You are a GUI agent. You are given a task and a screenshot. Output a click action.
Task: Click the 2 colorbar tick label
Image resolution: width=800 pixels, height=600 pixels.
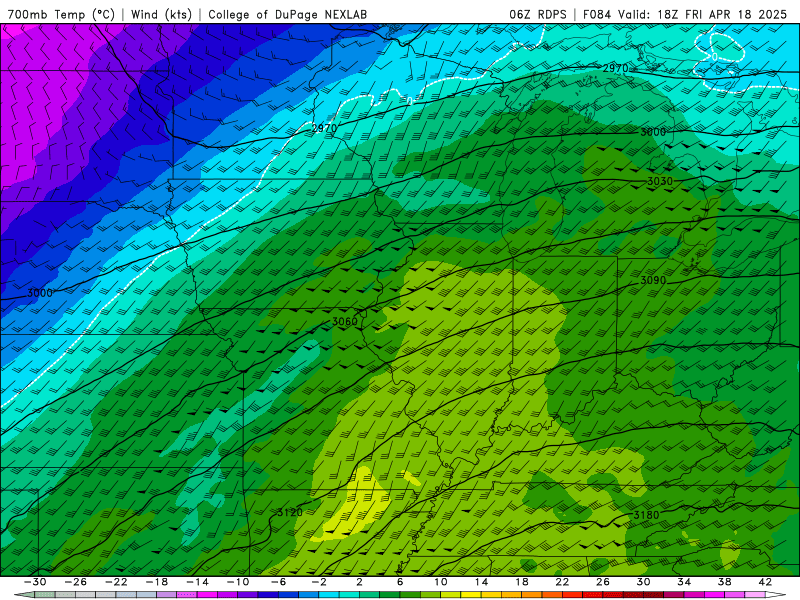pos(360,582)
